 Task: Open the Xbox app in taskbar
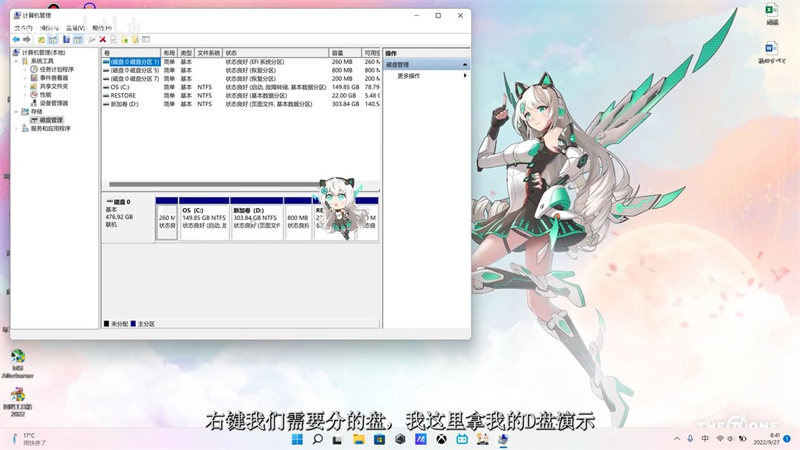[x=441, y=439]
